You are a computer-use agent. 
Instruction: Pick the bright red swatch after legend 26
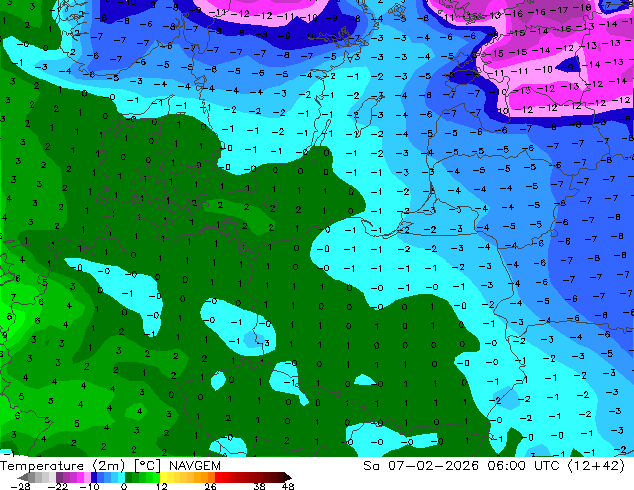pos(218,477)
